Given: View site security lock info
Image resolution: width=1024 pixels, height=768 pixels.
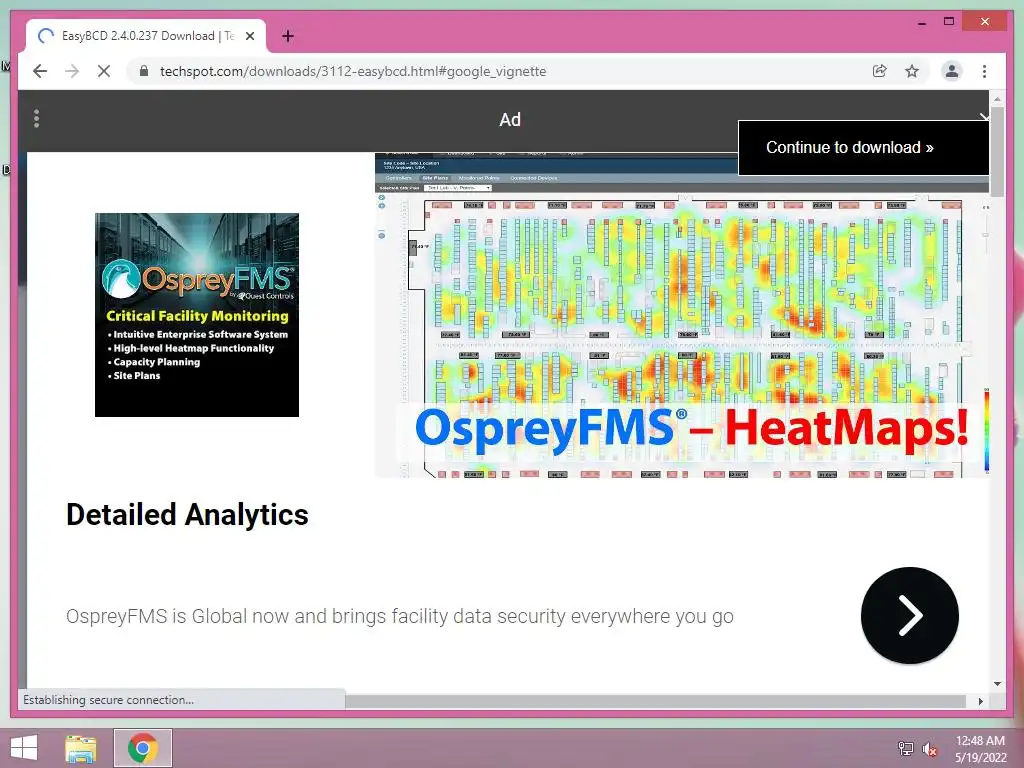Looking at the screenshot, I should [x=144, y=71].
